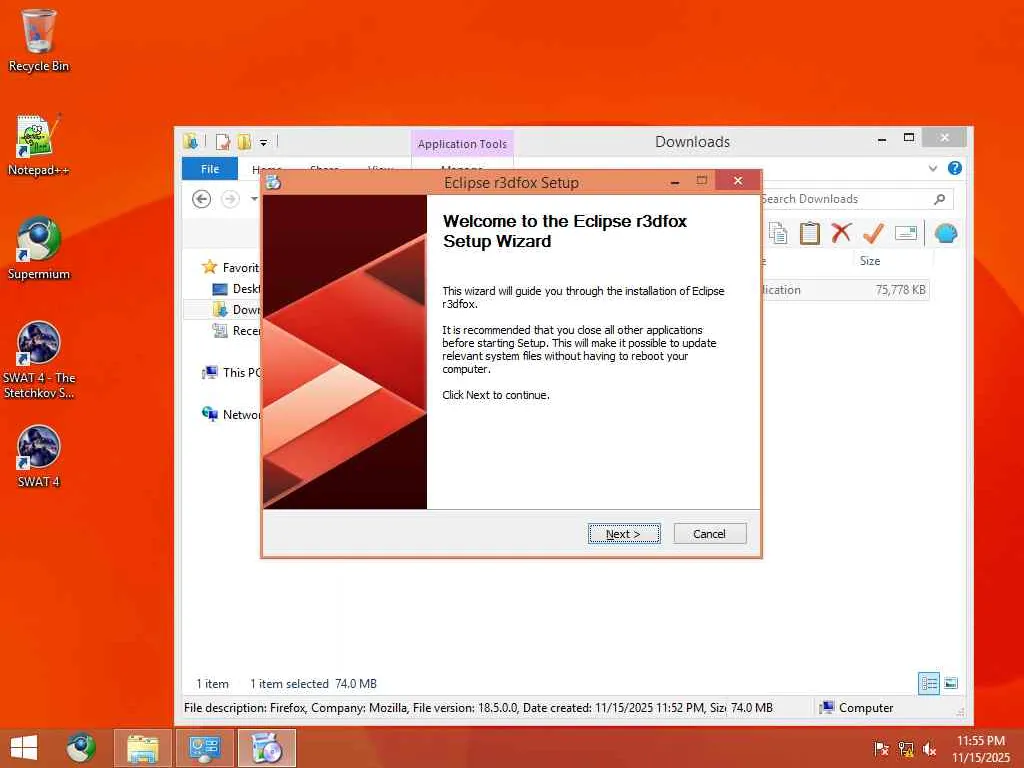Image resolution: width=1024 pixels, height=768 pixels.
Task: Click Properties icon in Quick Access Toolbar
Action: [223, 141]
